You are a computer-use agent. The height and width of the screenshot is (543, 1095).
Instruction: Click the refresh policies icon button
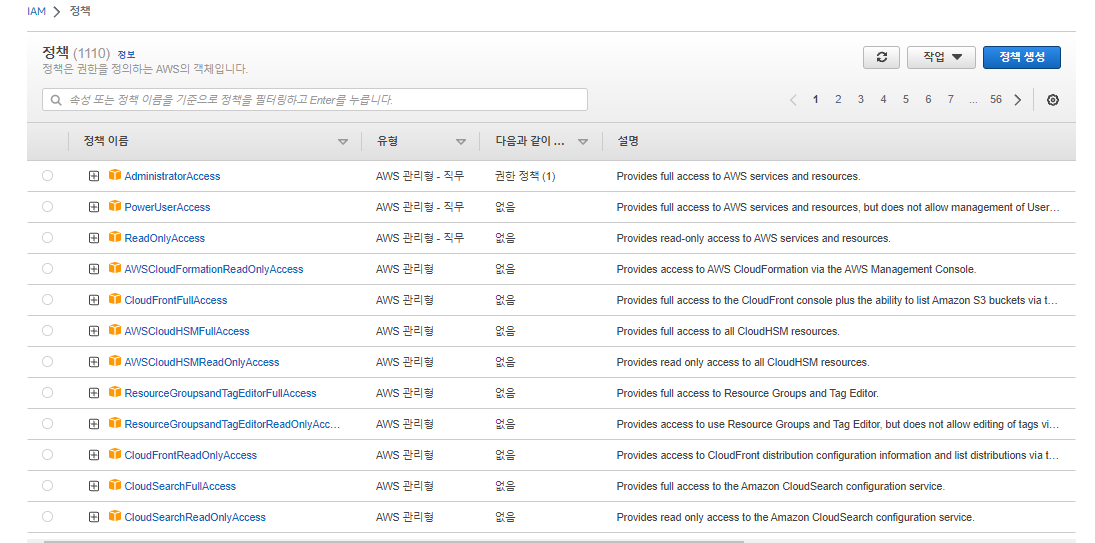pyautogui.click(x=881, y=57)
